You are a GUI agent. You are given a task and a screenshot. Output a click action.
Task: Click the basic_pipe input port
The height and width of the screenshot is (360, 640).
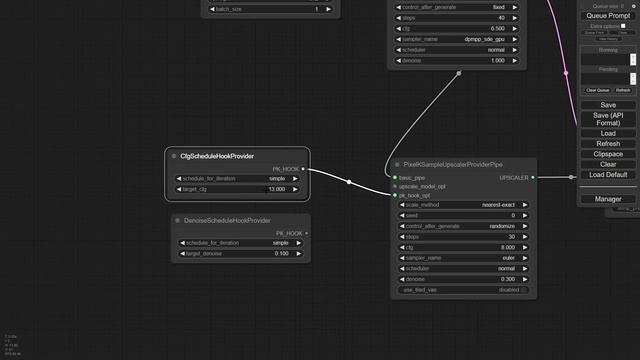(x=395, y=178)
